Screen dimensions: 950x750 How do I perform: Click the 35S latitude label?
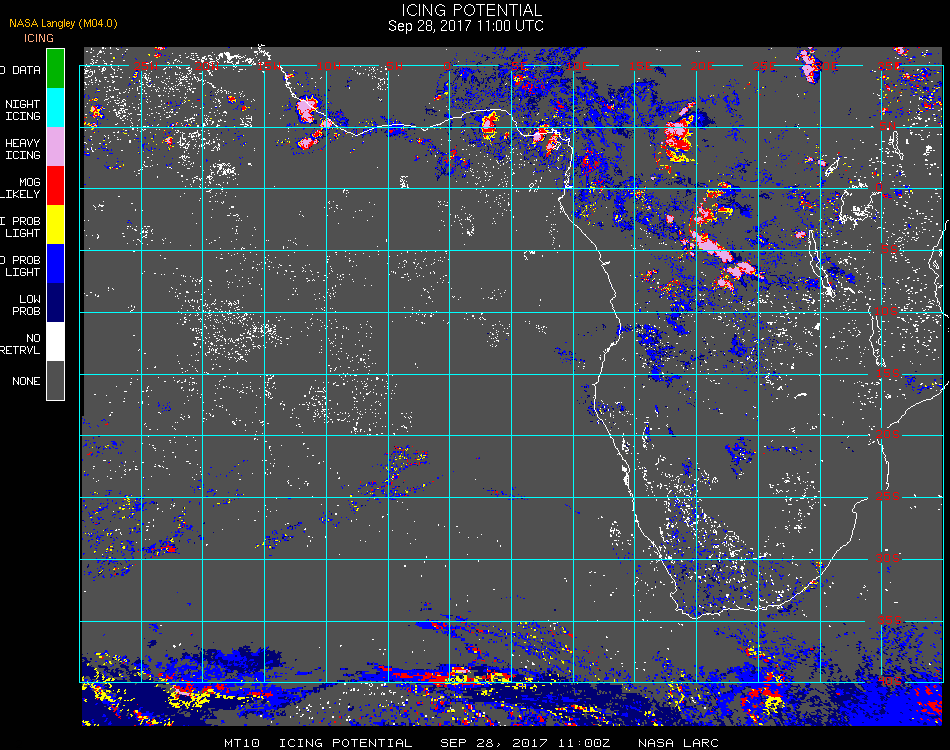click(889, 620)
